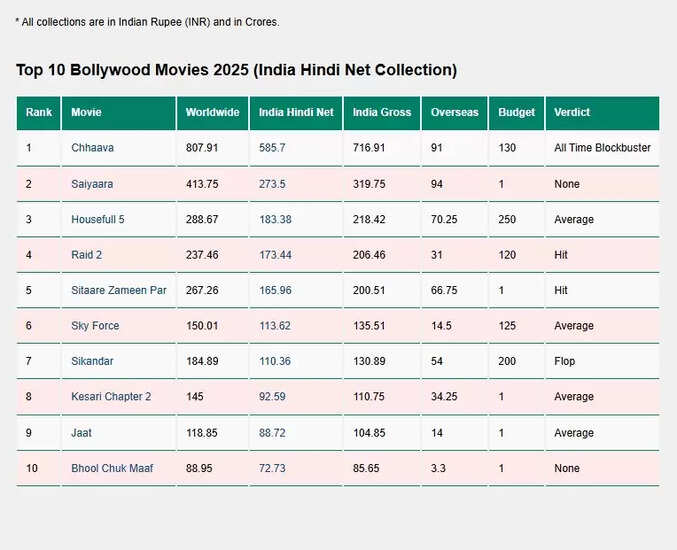The height and width of the screenshot is (550, 677).
Task: Click Chhaava's 585.7 Hindi net value
Action: click(272, 148)
